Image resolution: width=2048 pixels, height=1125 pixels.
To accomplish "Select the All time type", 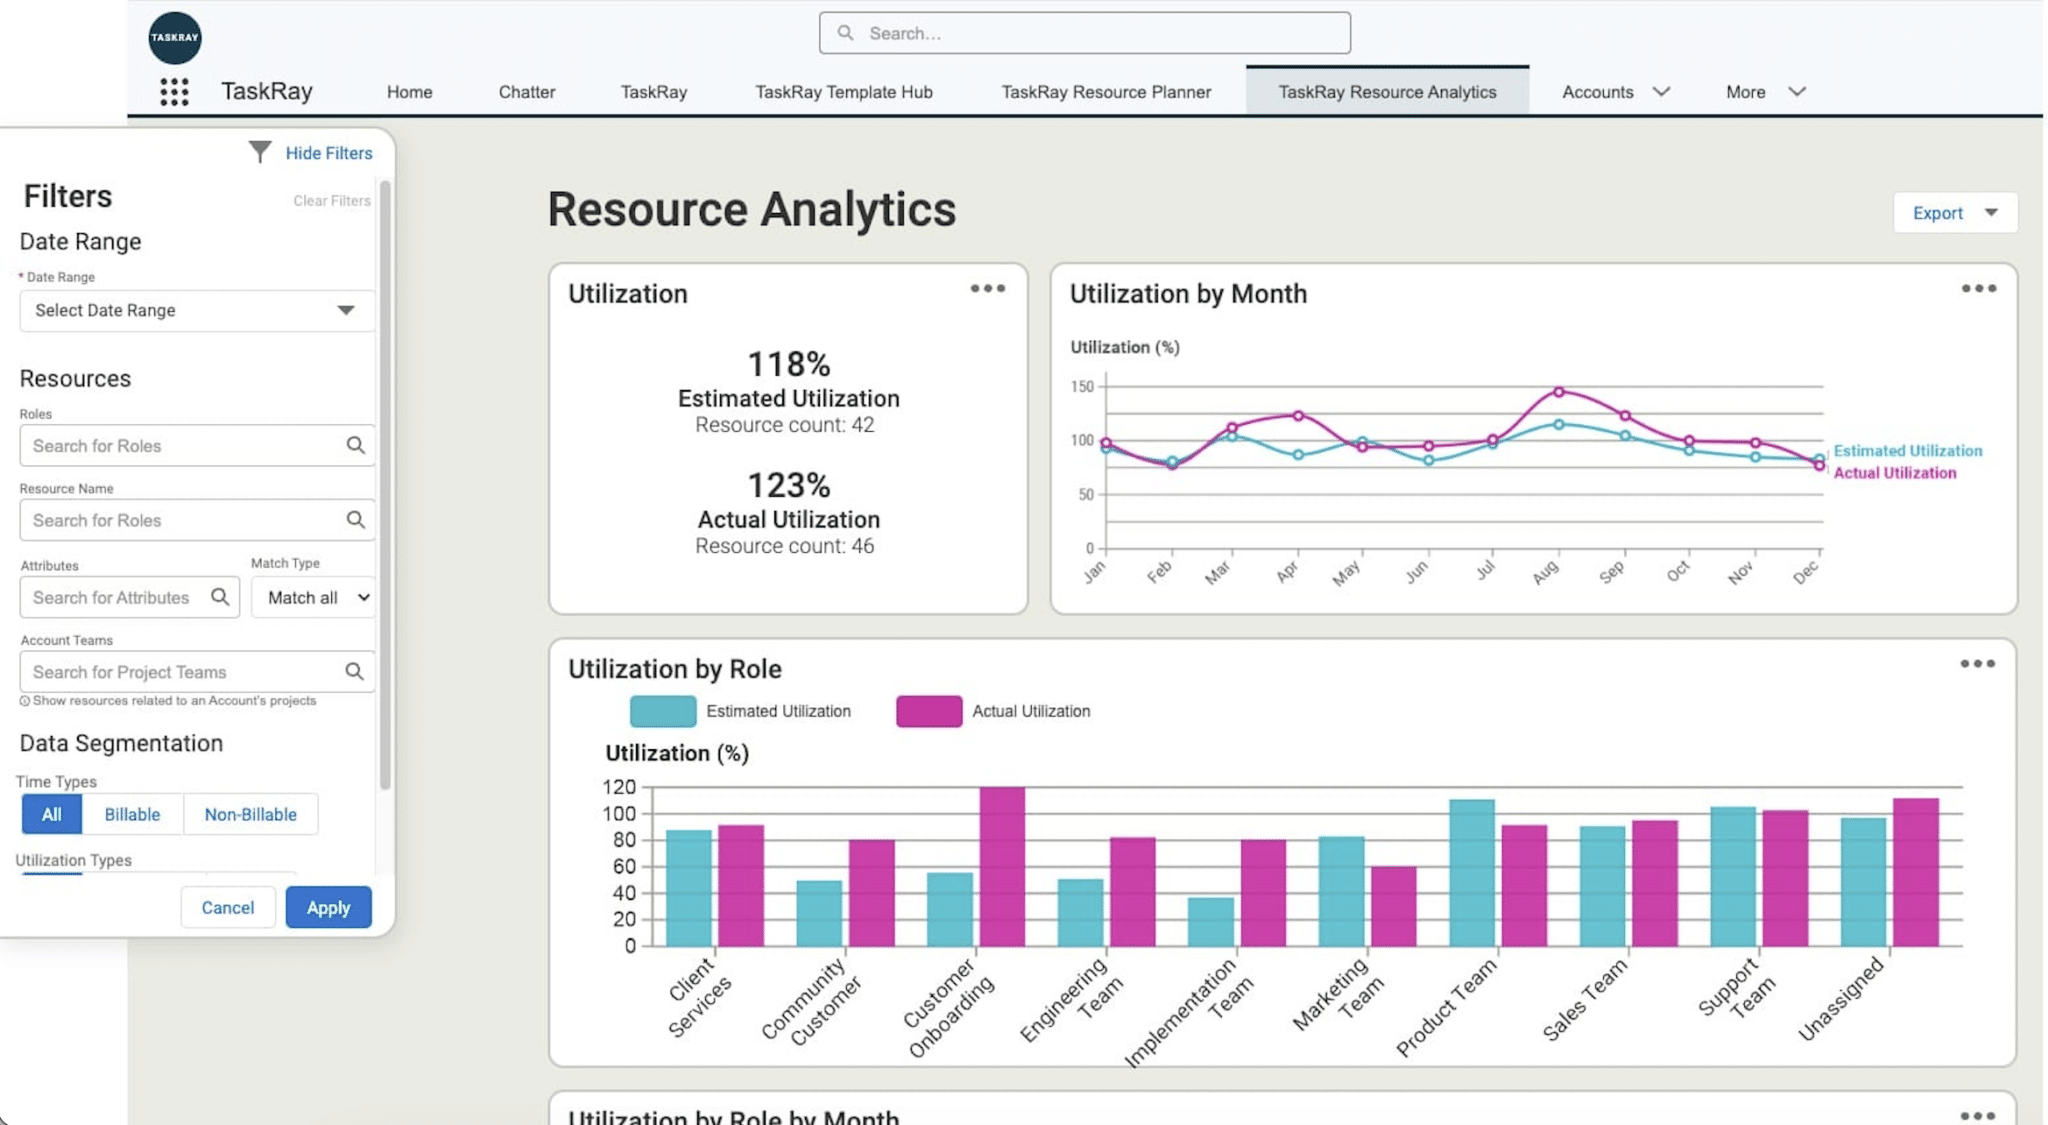I will (x=52, y=814).
